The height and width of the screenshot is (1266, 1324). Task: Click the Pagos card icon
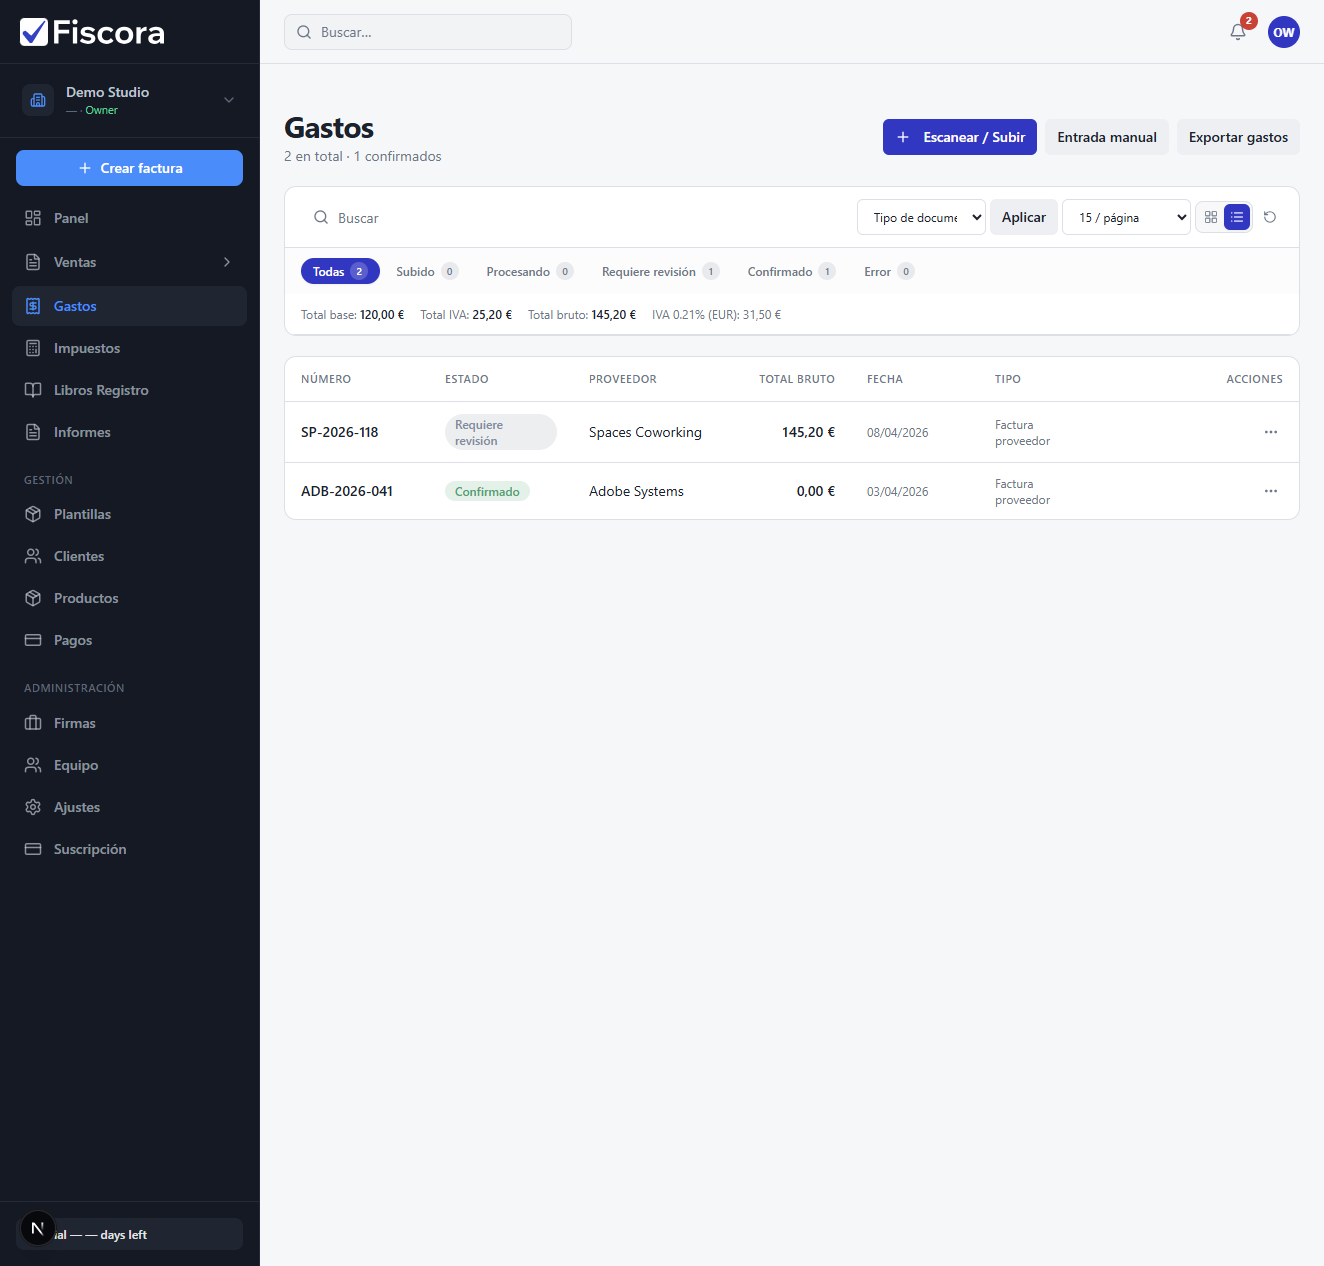click(33, 640)
